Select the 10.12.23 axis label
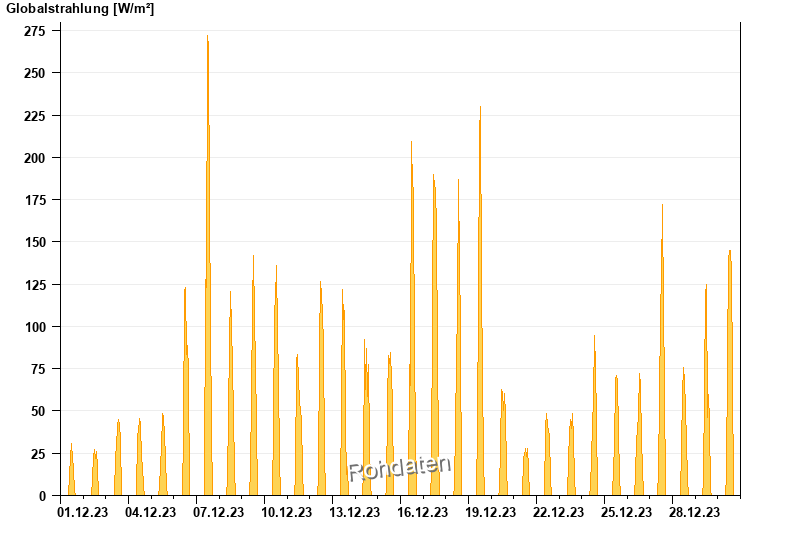 coord(287,512)
